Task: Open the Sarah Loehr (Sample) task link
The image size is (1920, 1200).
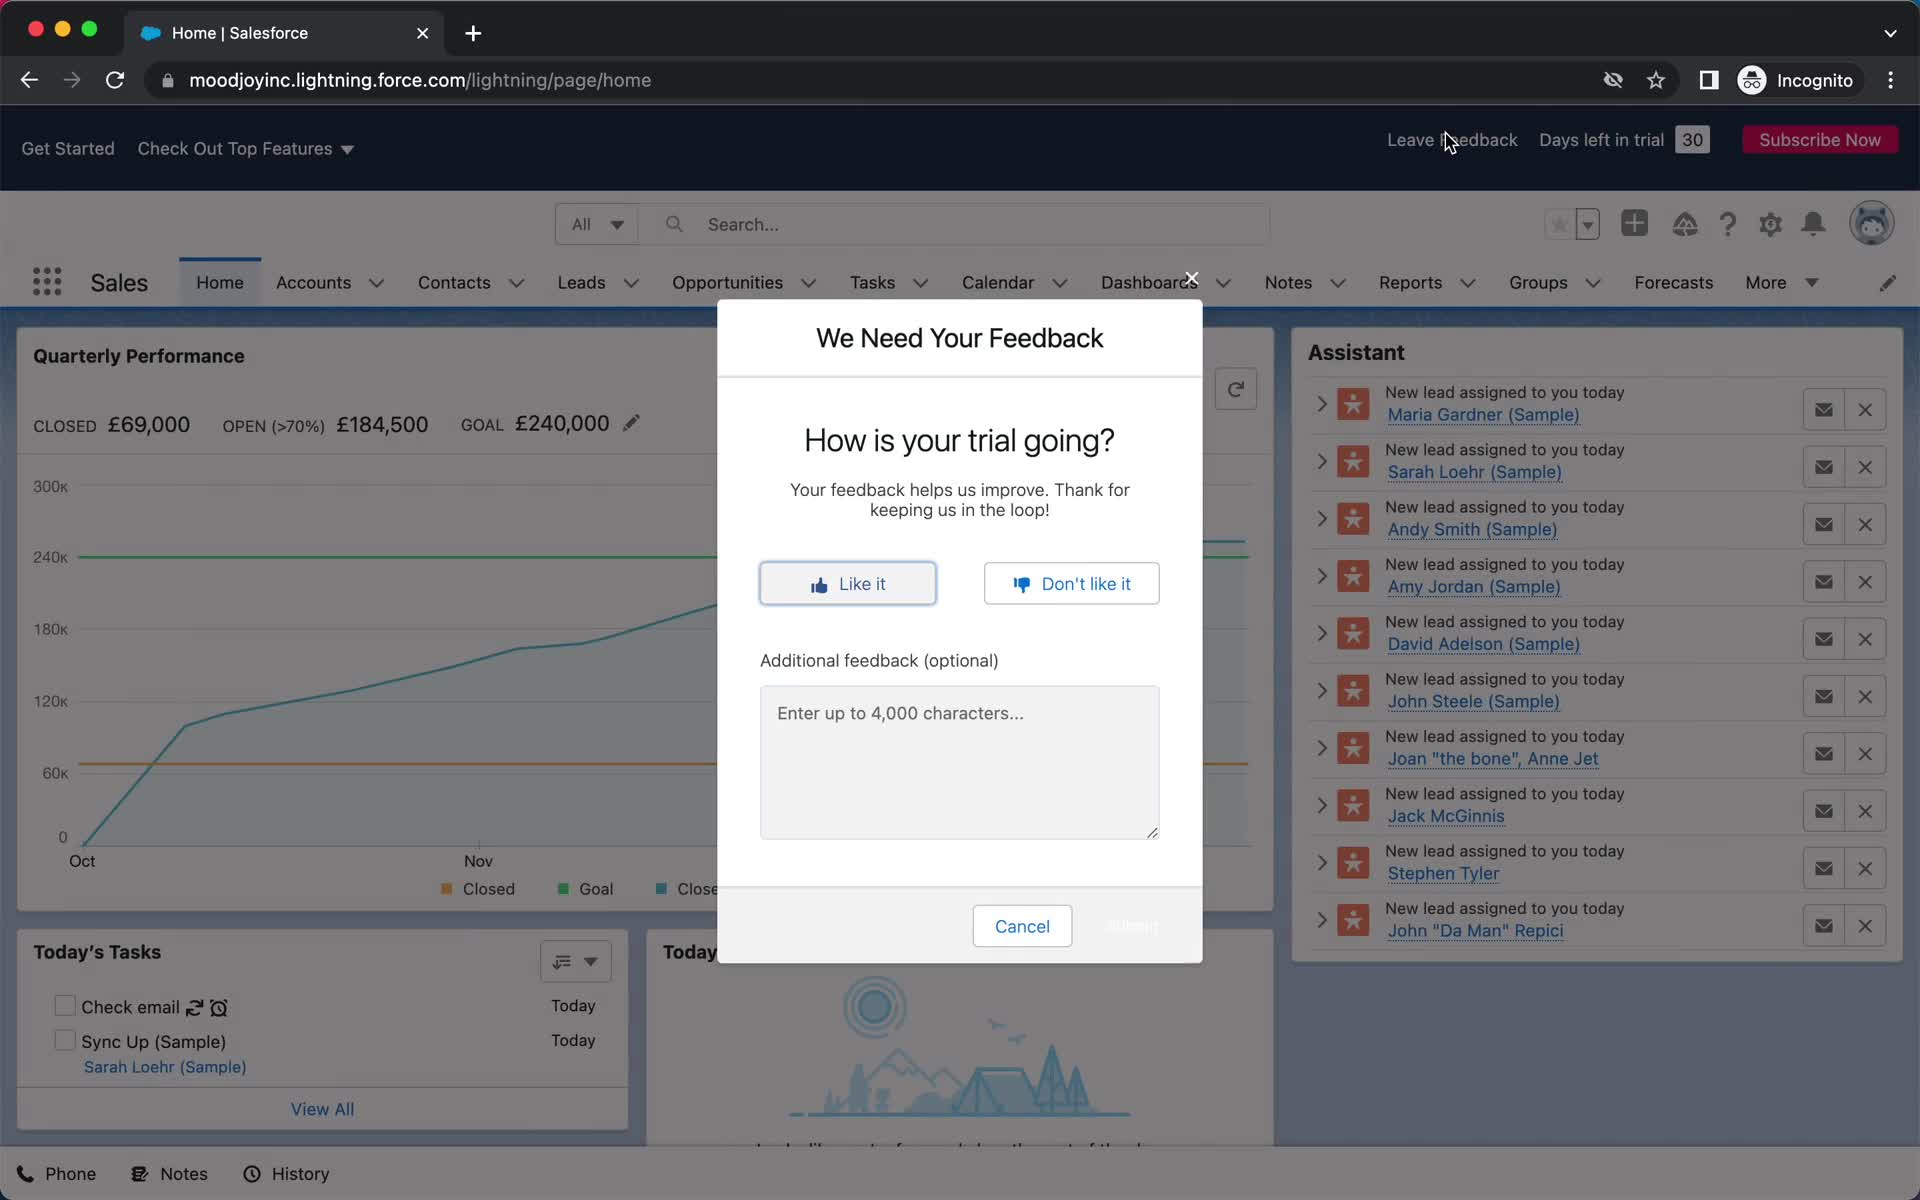Action: point(165,1067)
